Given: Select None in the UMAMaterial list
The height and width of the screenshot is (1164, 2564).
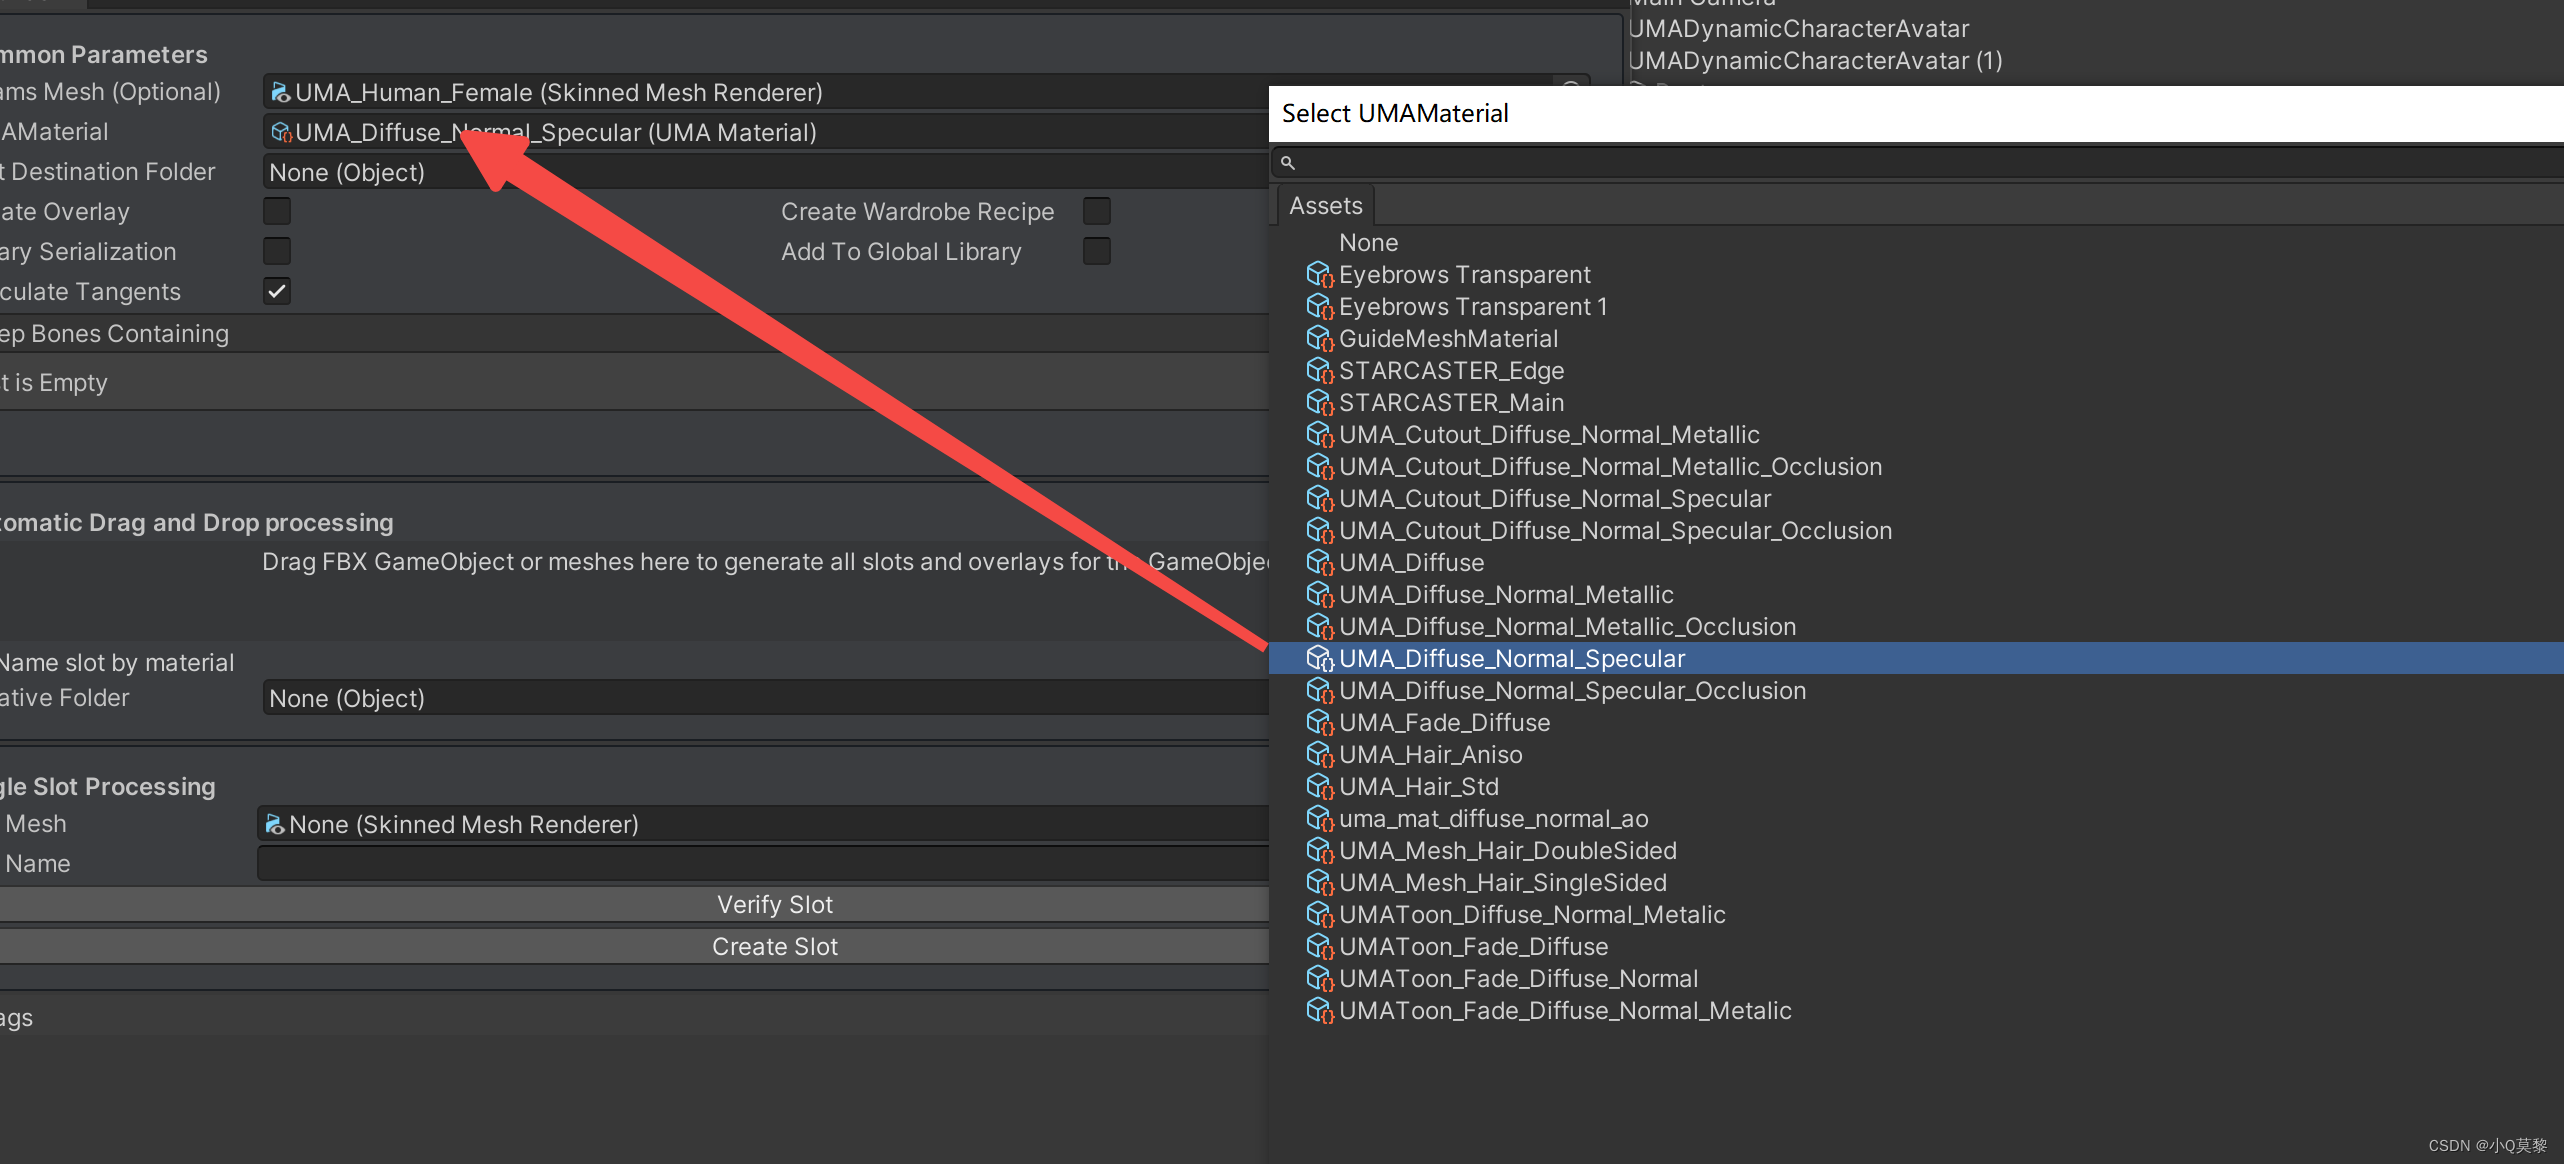Looking at the screenshot, I should click(x=1368, y=242).
